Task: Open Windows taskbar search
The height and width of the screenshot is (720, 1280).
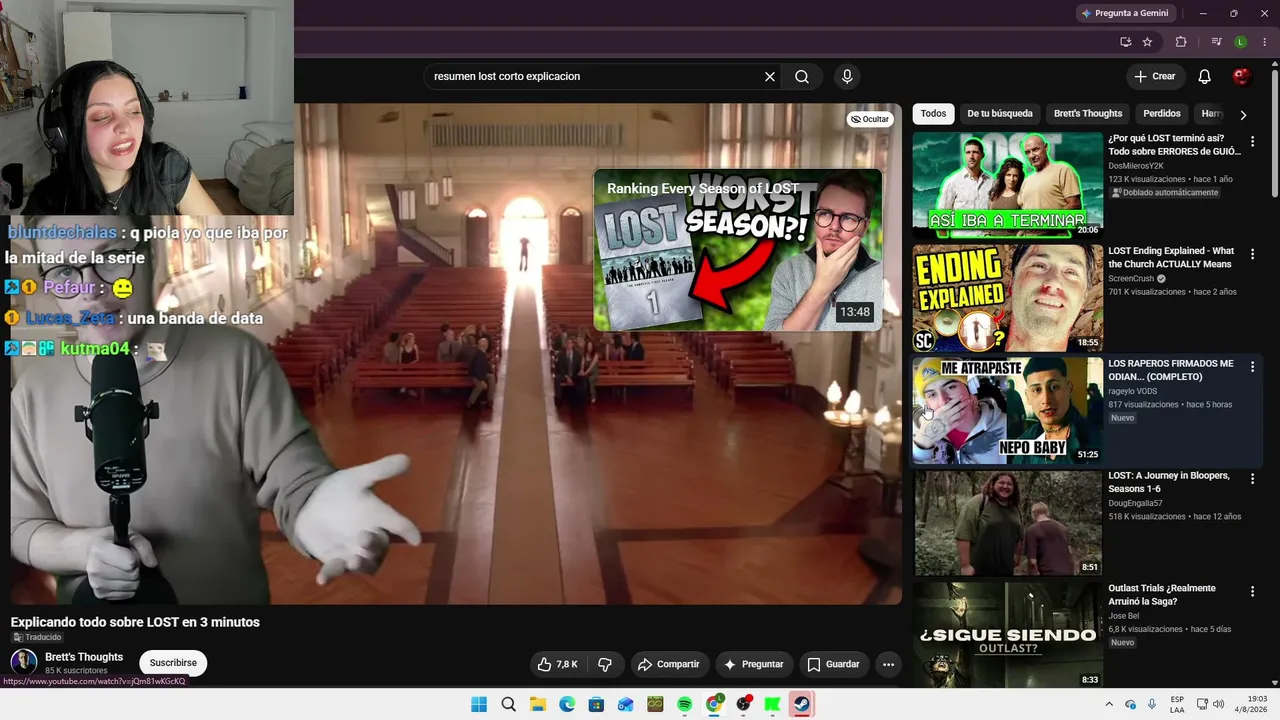Action: 508,704
